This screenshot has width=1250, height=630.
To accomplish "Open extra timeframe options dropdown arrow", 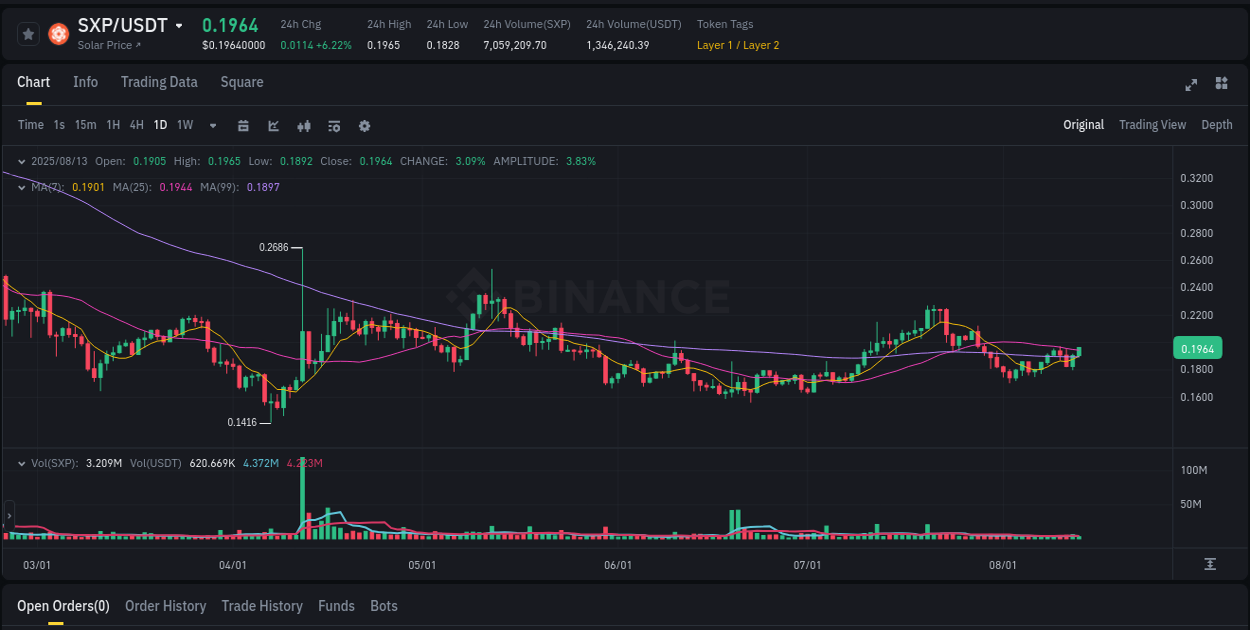I will click(x=212, y=125).
